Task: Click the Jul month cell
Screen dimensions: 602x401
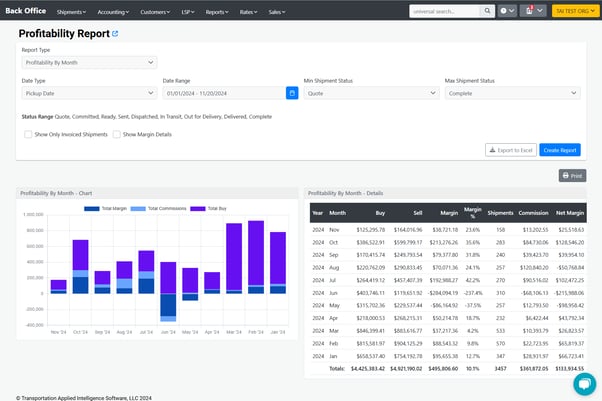Action: [x=332, y=280]
